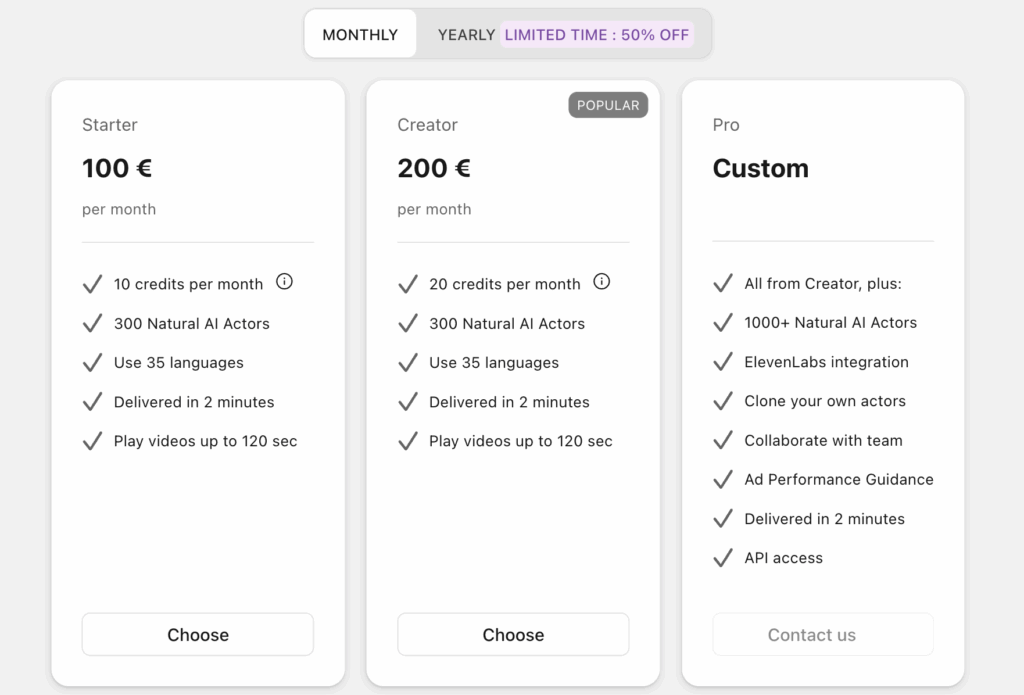The width and height of the screenshot is (1024, 695).
Task: Click the 100 € price text
Action: click(117, 168)
